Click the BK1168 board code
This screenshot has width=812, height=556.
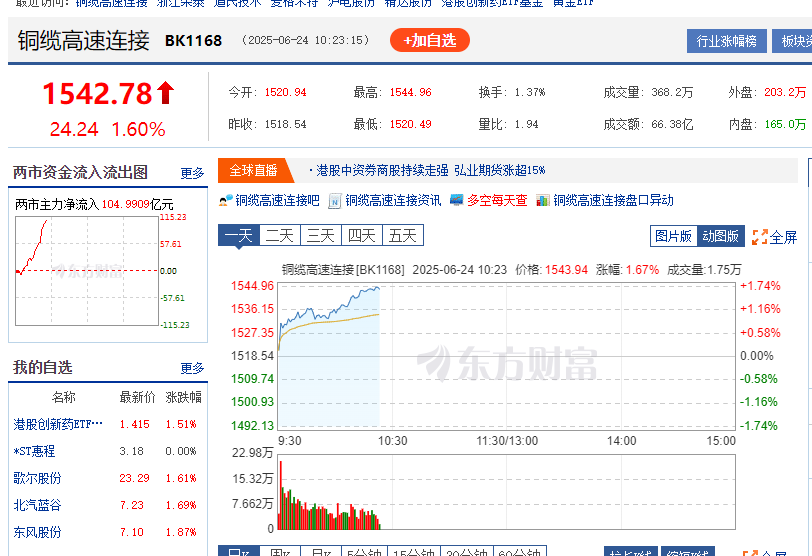click(x=193, y=41)
